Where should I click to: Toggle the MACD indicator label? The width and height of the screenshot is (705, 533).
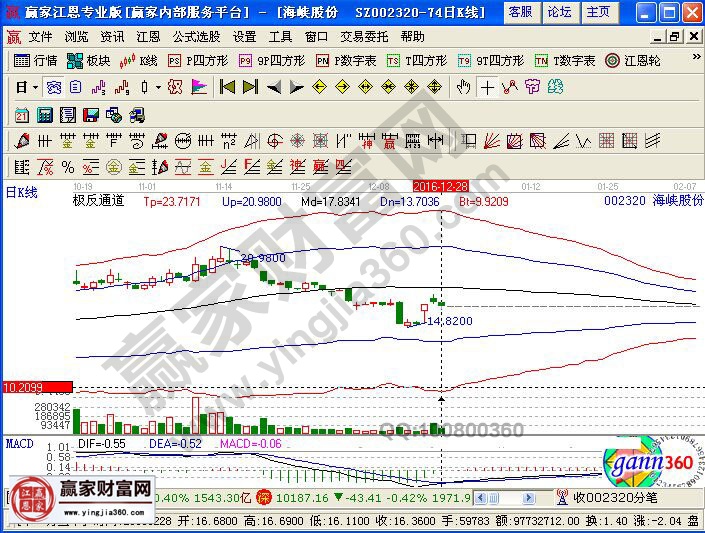tap(19, 442)
